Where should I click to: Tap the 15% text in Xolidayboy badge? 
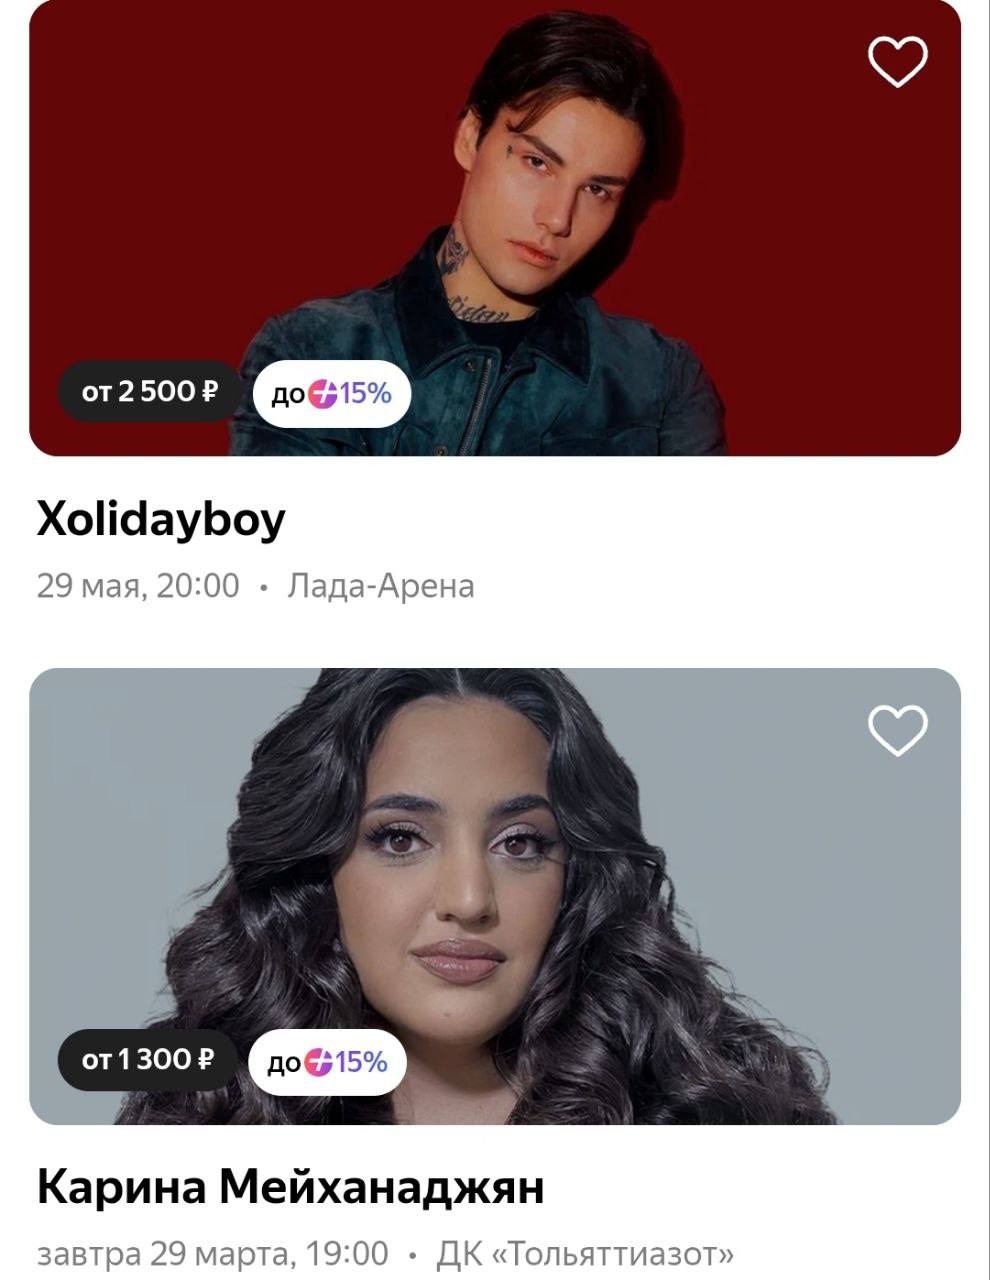point(365,394)
